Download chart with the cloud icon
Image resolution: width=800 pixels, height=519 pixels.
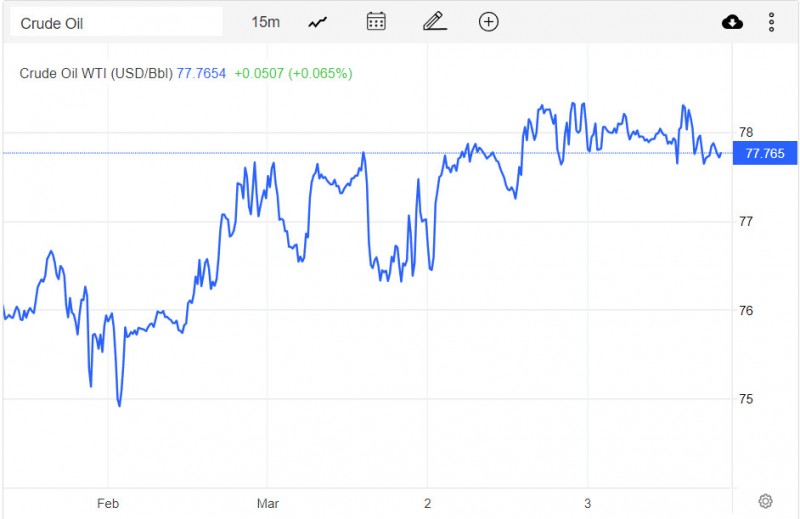coord(732,22)
